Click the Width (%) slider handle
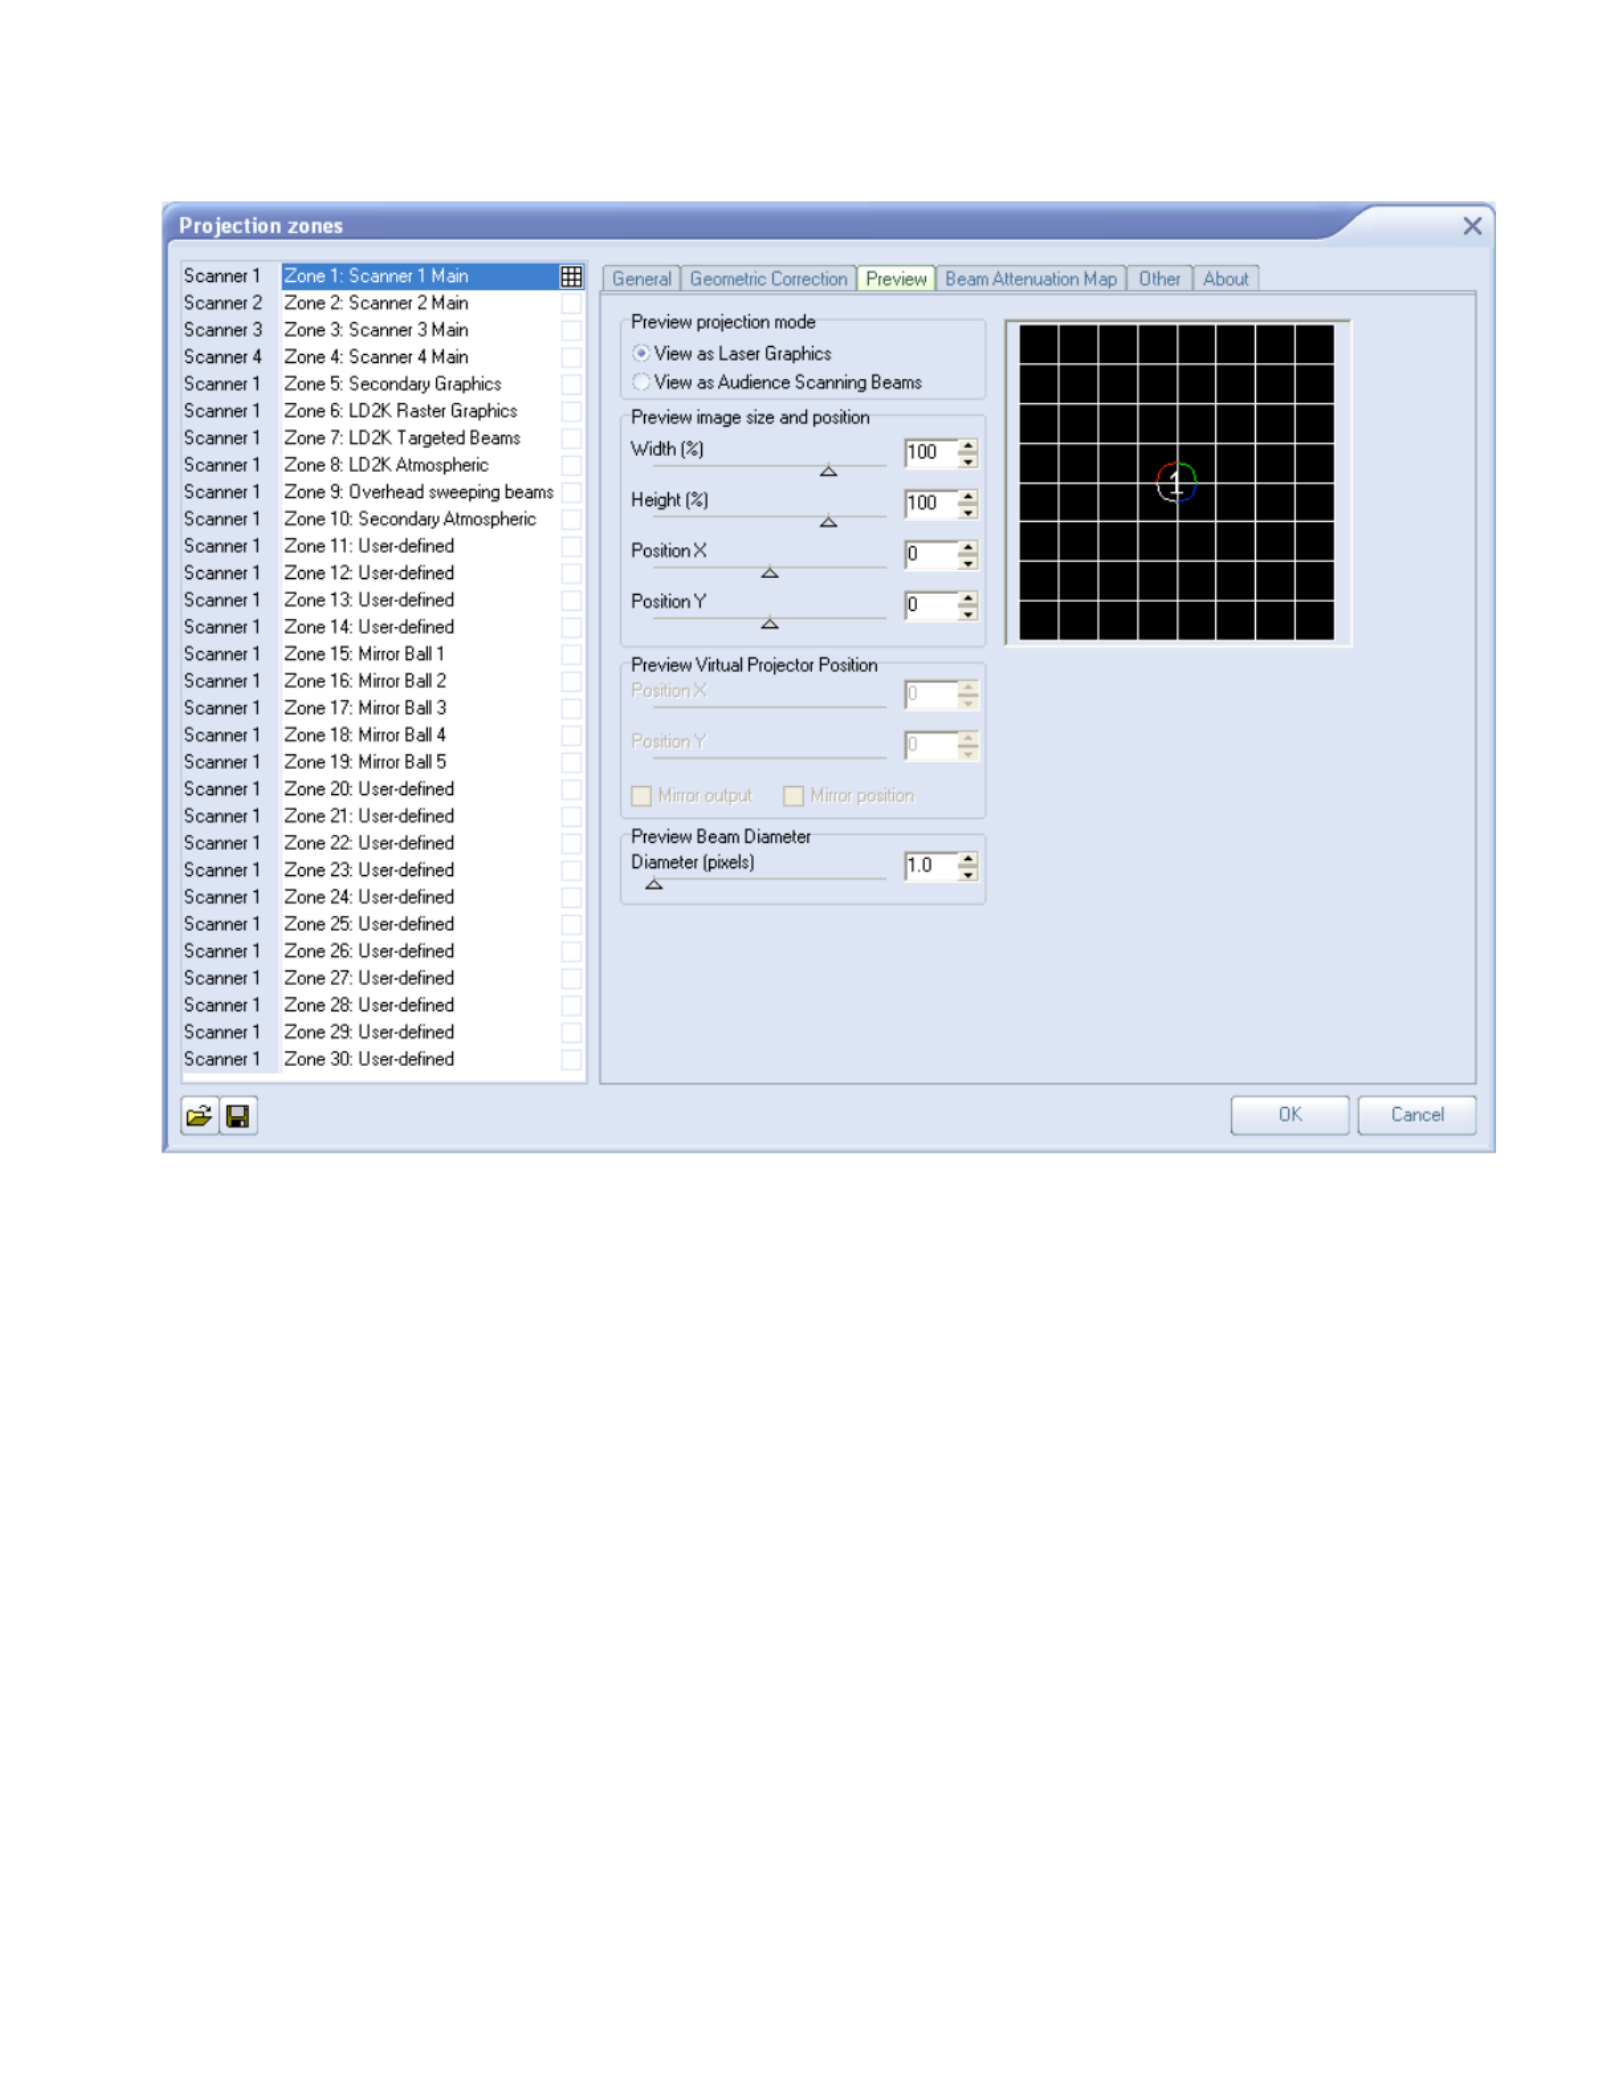Viewport: 1622px width, 2100px height. tap(828, 471)
